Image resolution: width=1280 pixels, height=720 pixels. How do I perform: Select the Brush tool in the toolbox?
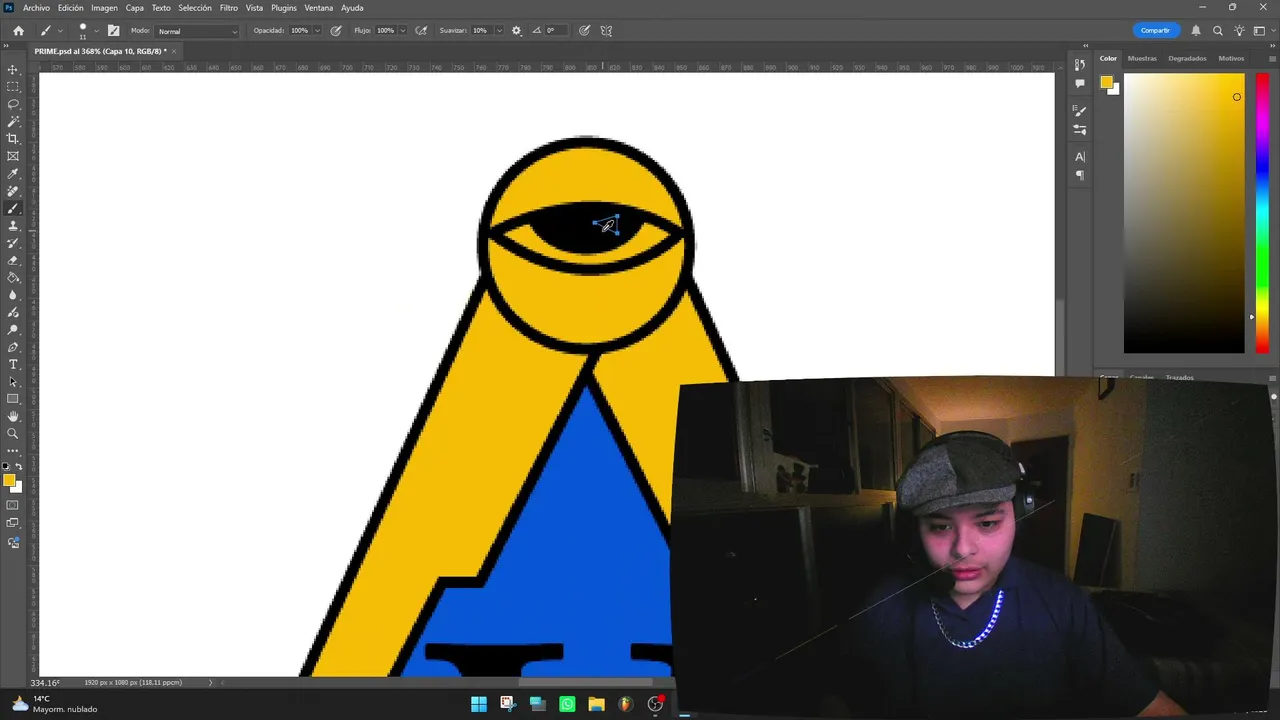point(13,209)
